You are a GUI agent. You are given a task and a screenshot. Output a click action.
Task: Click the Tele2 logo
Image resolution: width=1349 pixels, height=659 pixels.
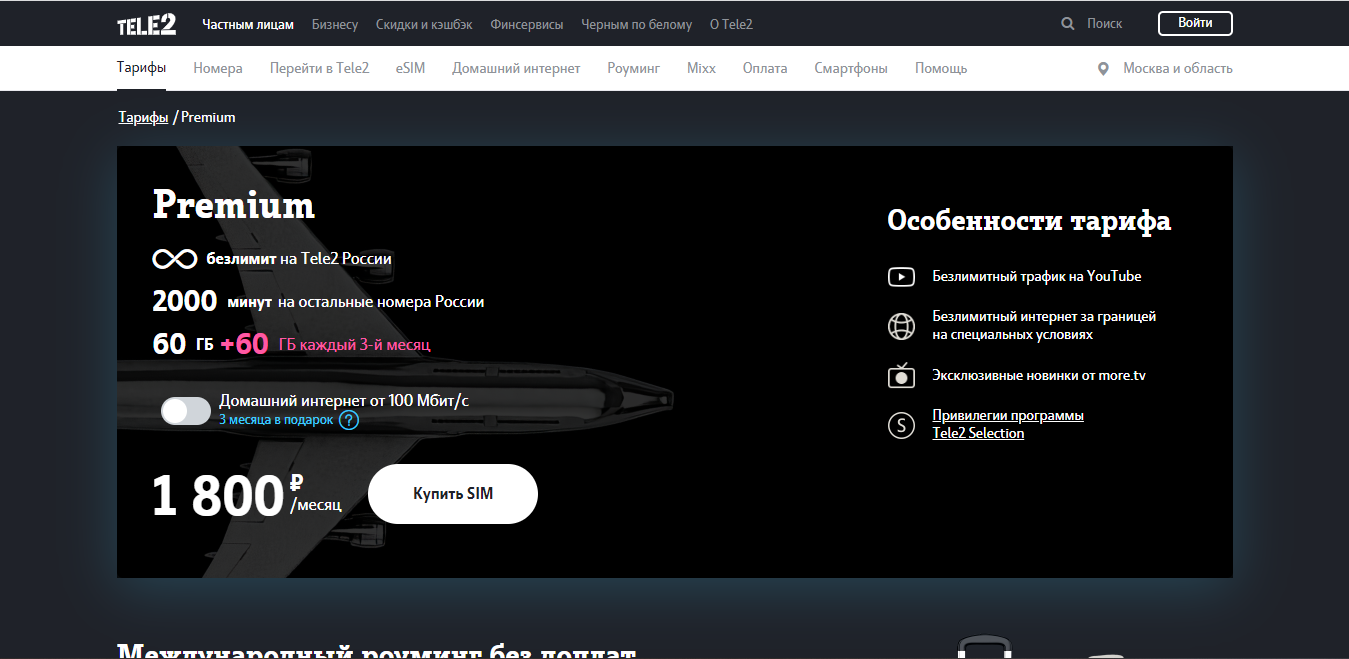click(x=146, y=24)
